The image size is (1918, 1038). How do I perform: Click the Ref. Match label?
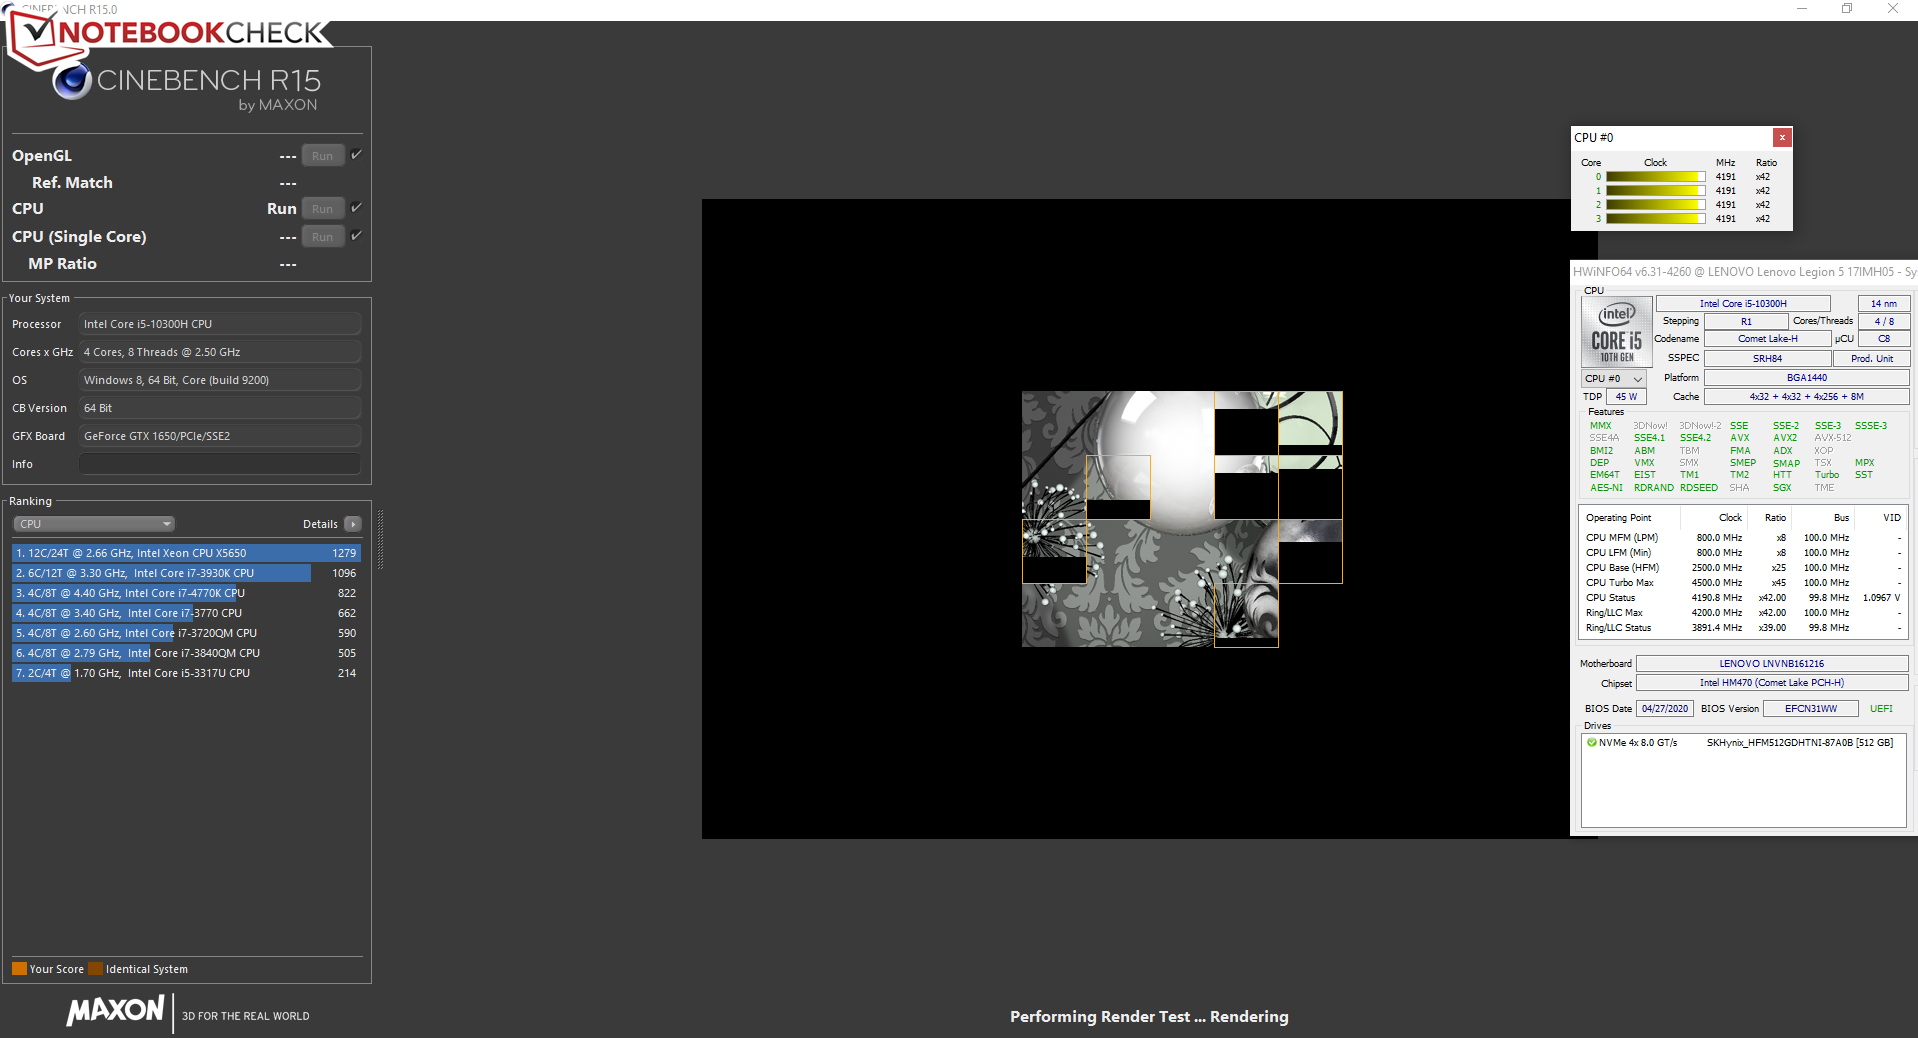click(x=72, y=183)
